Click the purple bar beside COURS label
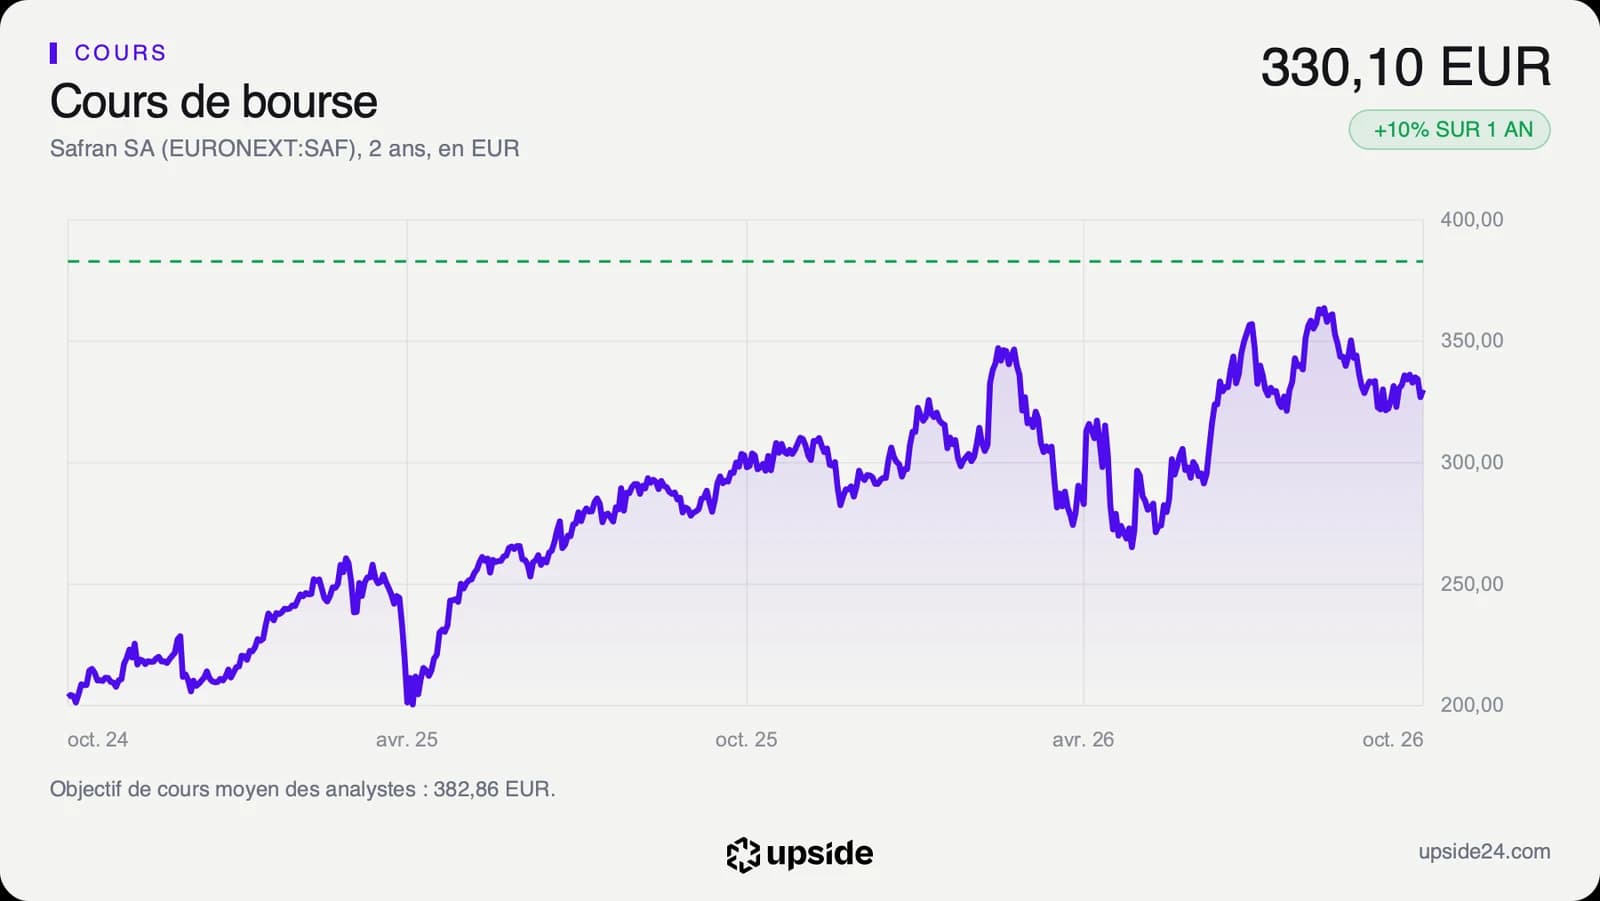The image size is (1600, 901). (x=53, y=53)
